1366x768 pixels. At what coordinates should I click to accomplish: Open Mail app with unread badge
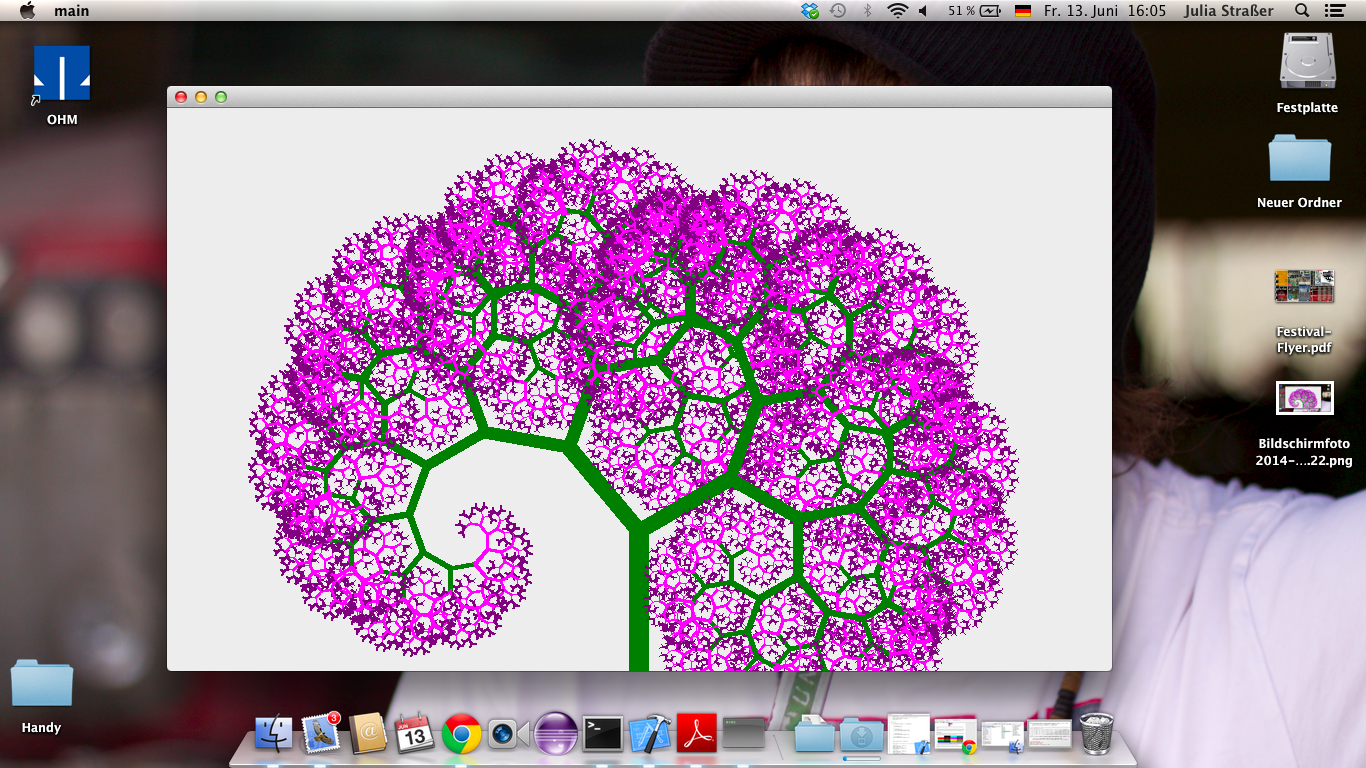(x=321, y=734)
